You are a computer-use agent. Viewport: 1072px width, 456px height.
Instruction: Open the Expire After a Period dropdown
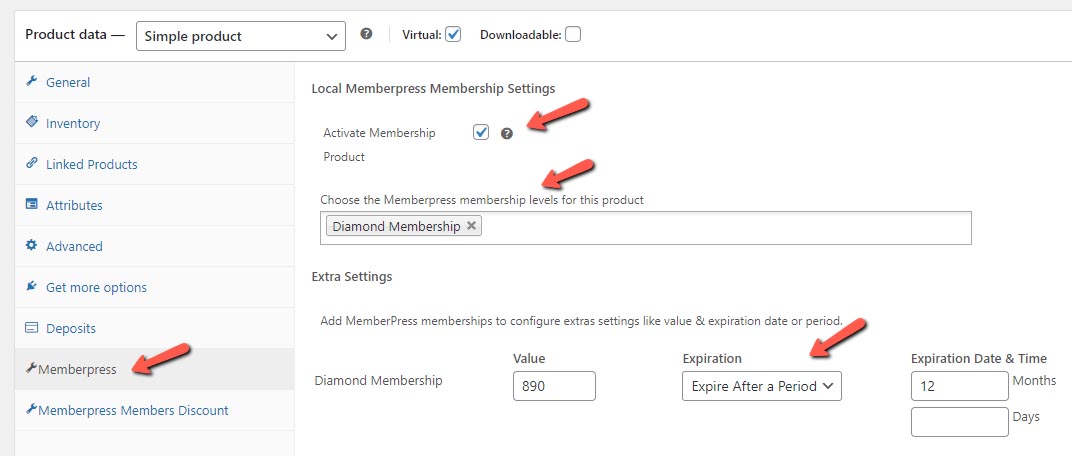[762, 386]
